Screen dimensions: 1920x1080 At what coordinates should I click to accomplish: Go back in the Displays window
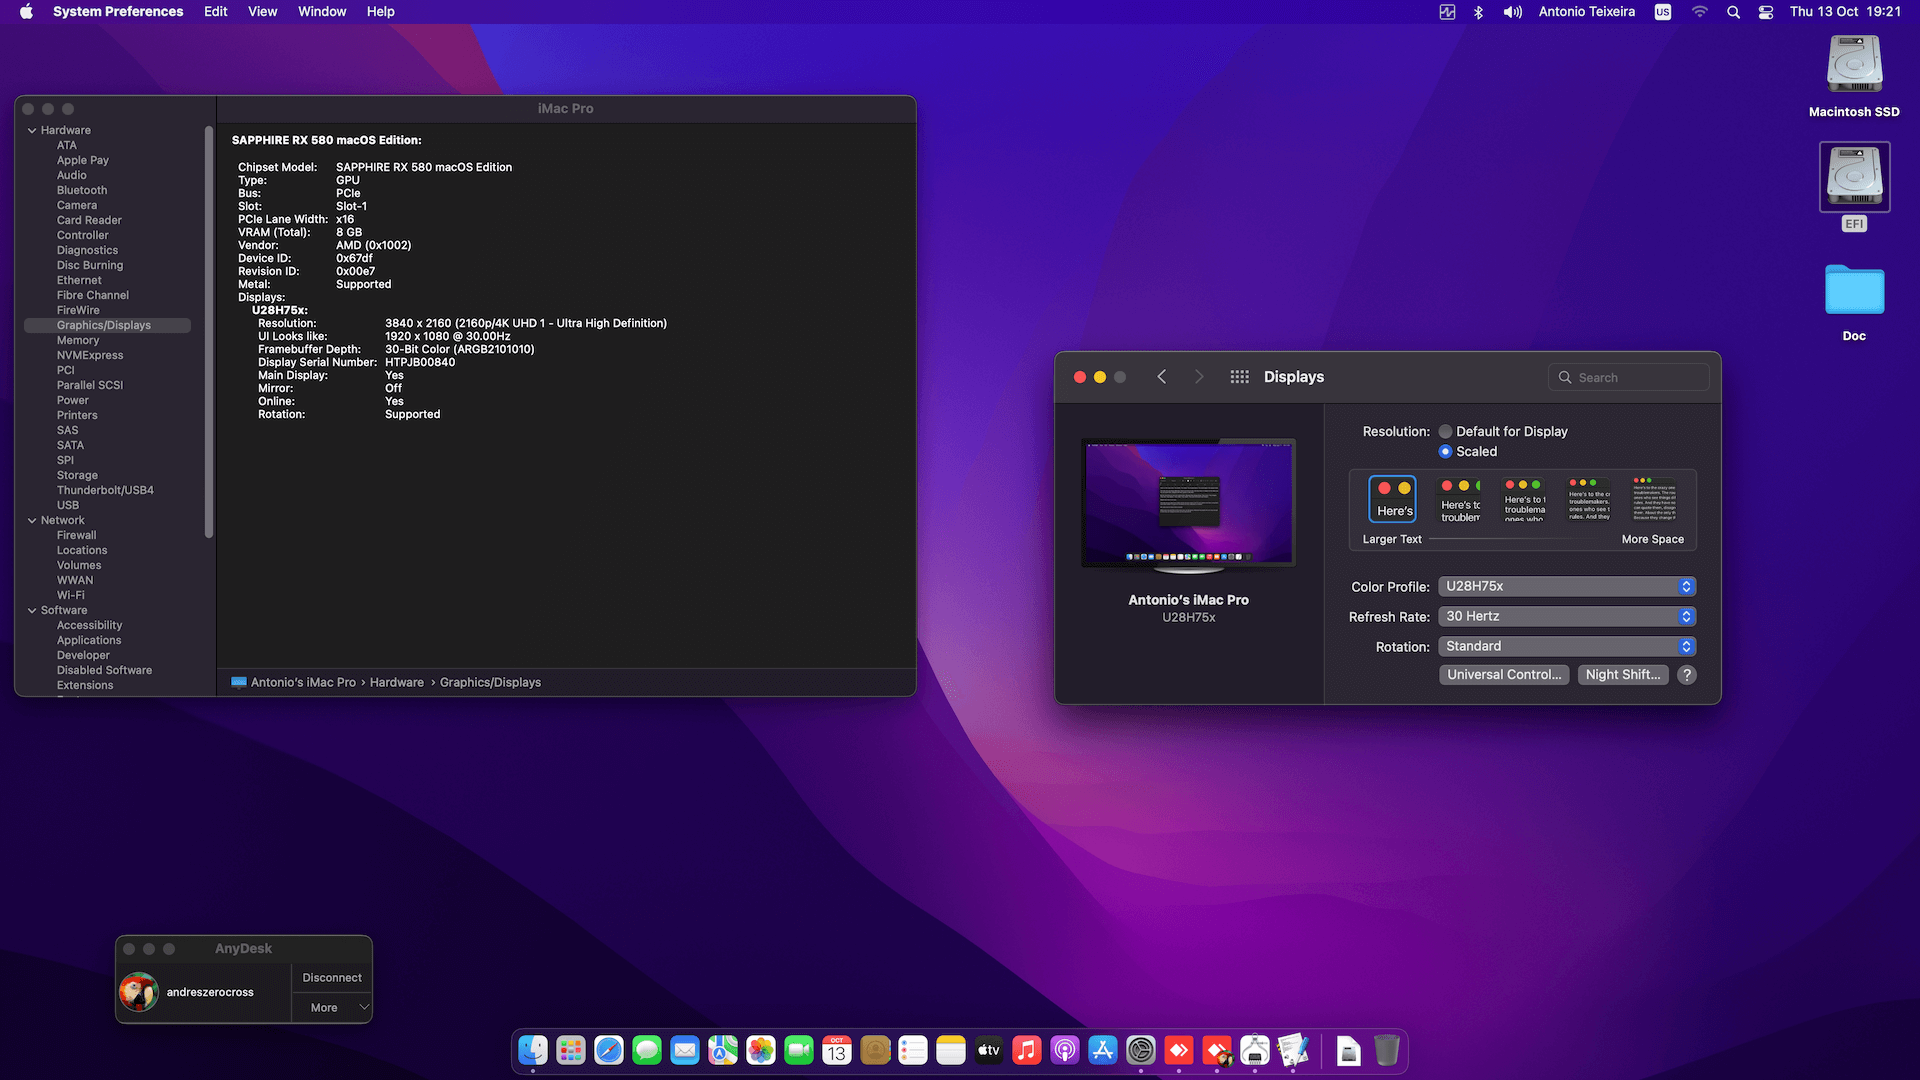[1161, 377]
